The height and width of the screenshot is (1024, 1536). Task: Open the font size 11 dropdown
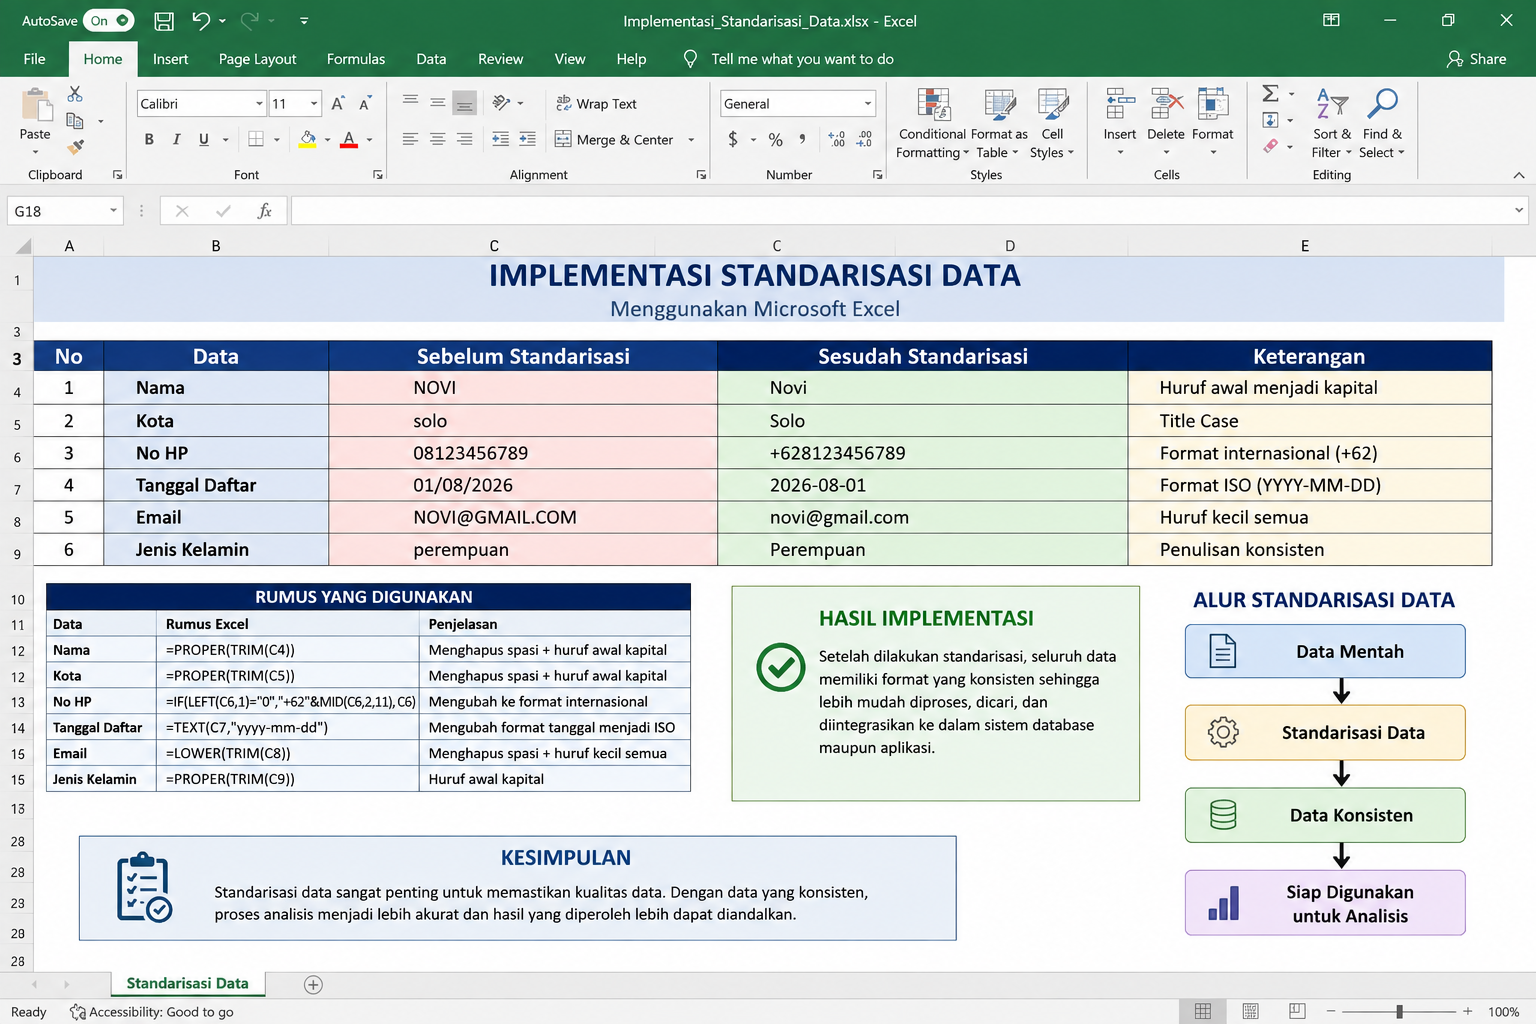(x=314, y=104)
